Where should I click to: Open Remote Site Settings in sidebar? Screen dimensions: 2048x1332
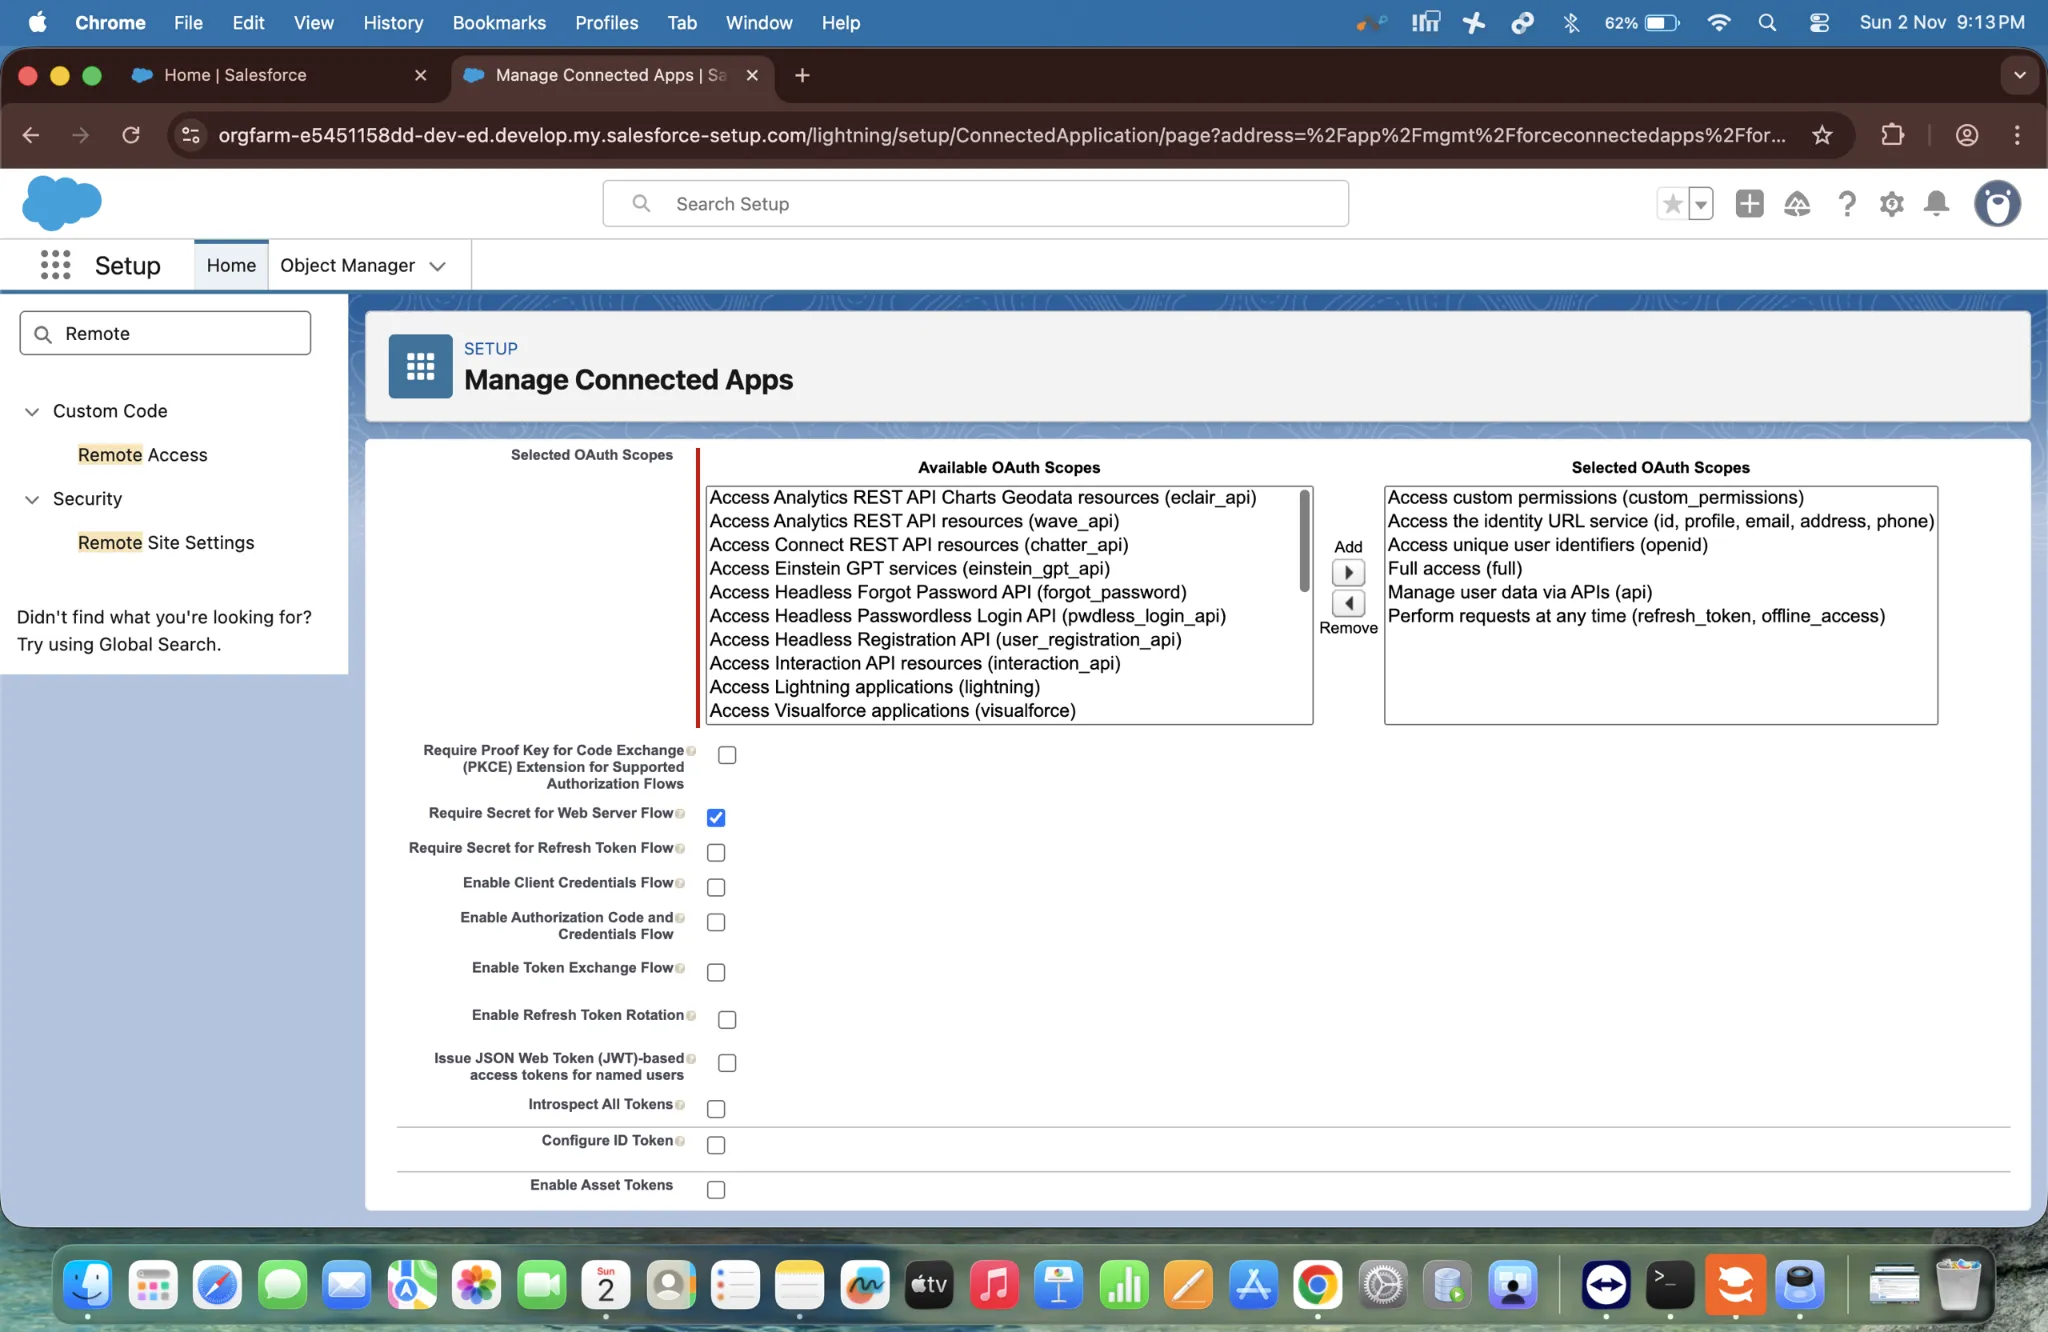pos(166,543)
